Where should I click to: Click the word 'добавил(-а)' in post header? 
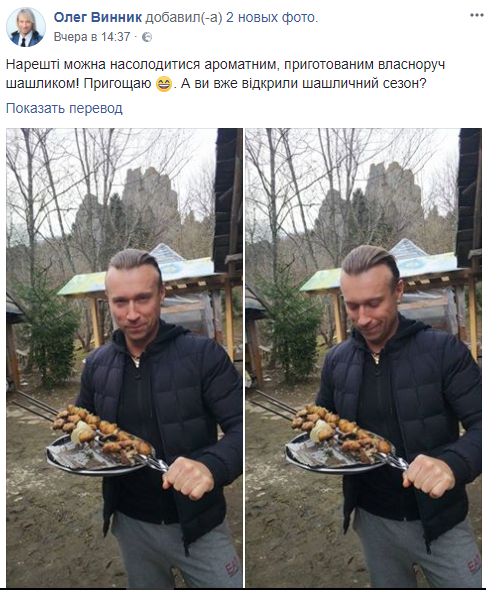[x=184, y=17]
